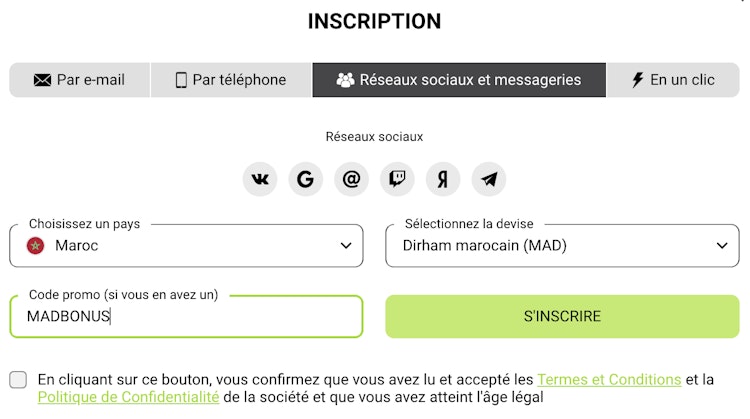Select the Par téléphone tab

coord(231,80)
